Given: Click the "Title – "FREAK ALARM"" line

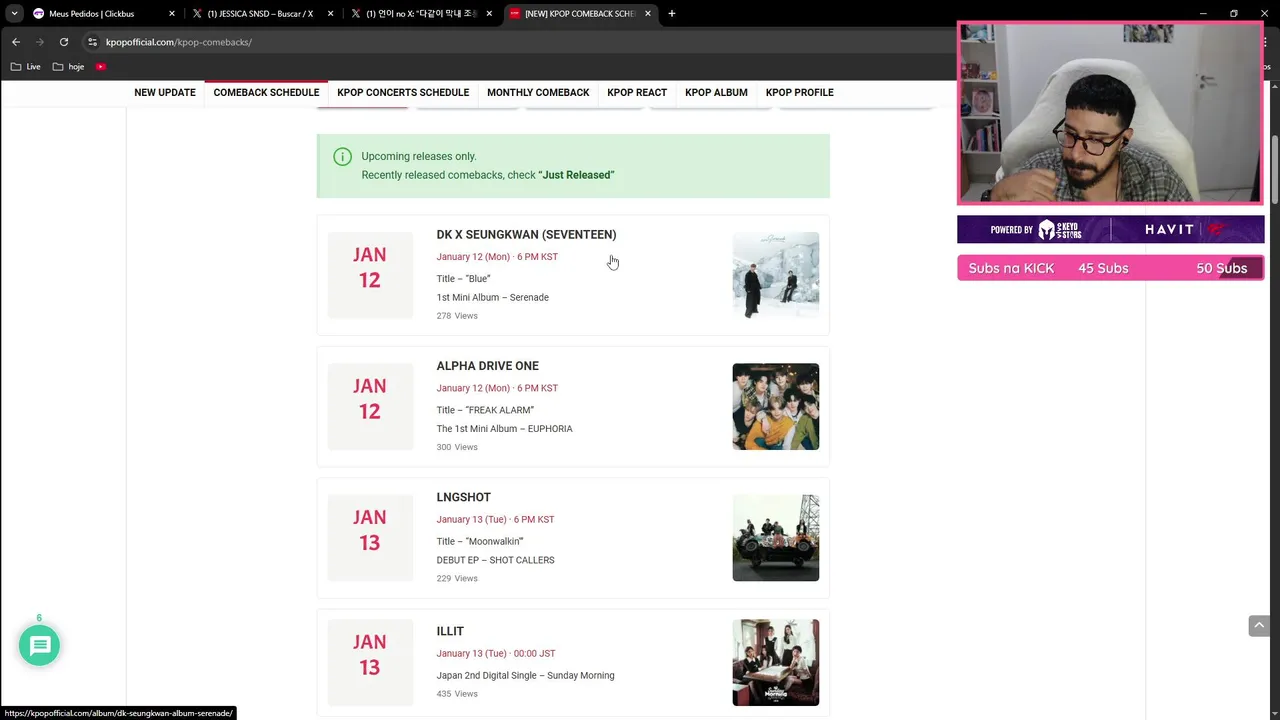Looking at the screenshot, I should [485, 410].
